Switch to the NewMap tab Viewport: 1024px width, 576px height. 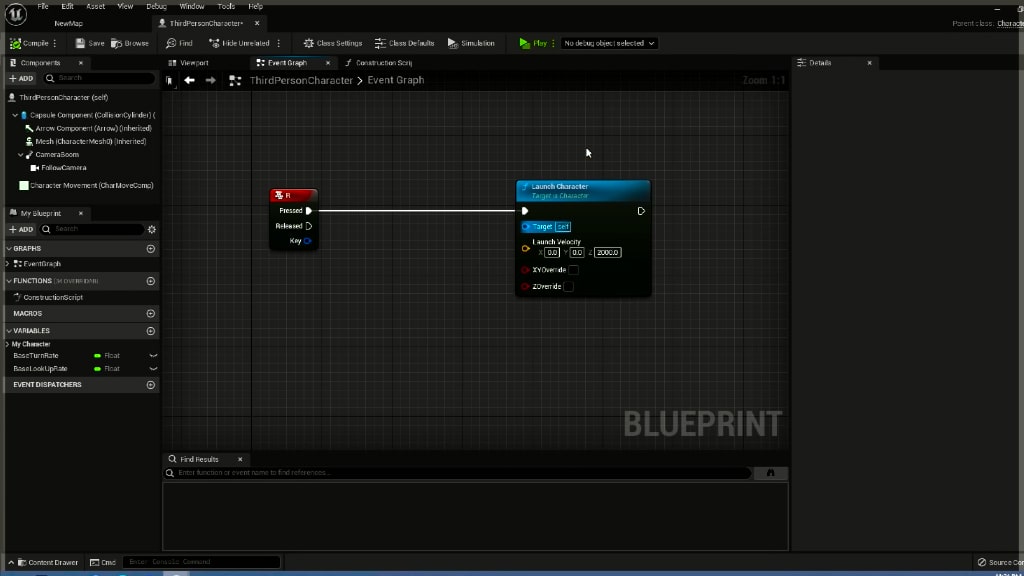69,24
